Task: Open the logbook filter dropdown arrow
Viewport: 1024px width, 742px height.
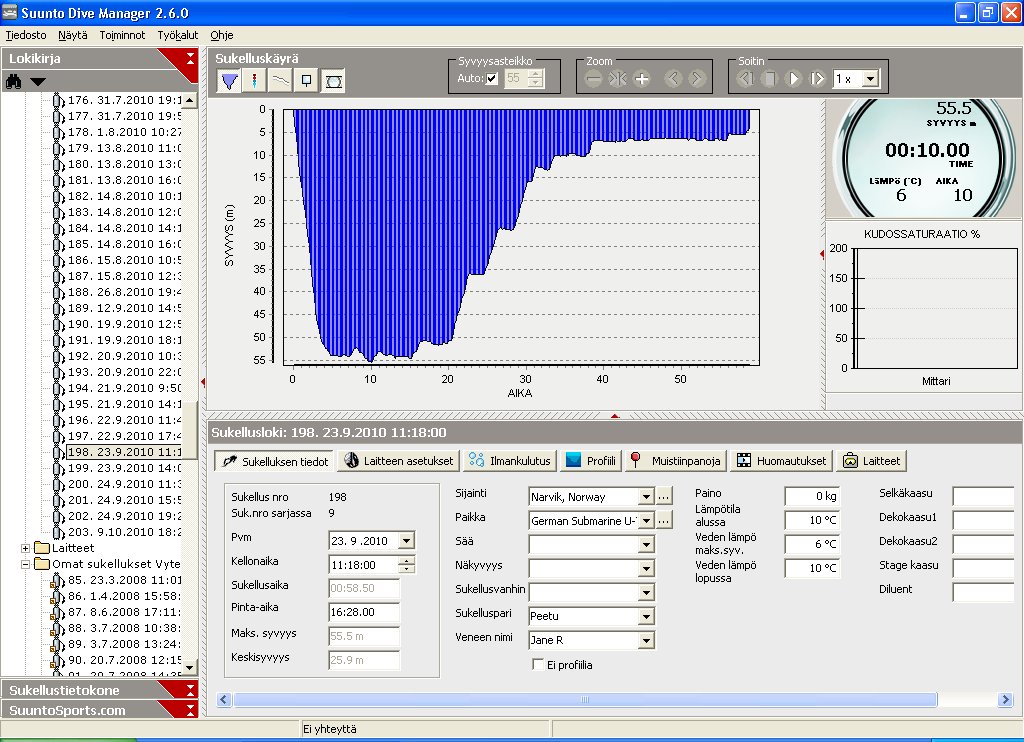Action: 38,82
